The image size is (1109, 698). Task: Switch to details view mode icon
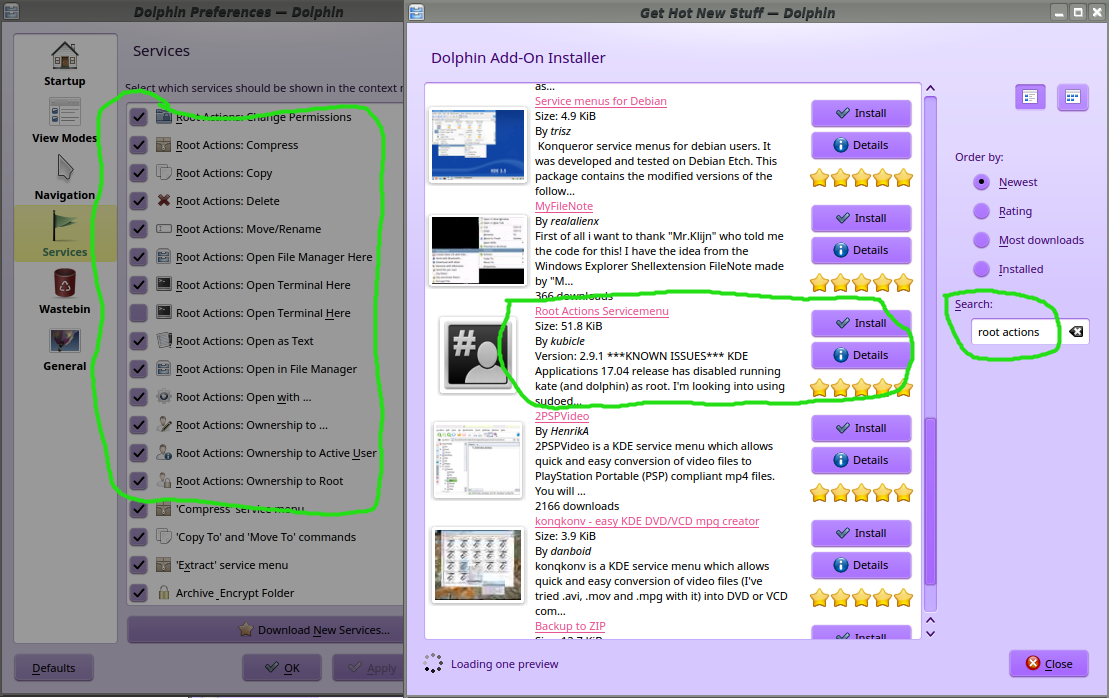pos(1030,97)
